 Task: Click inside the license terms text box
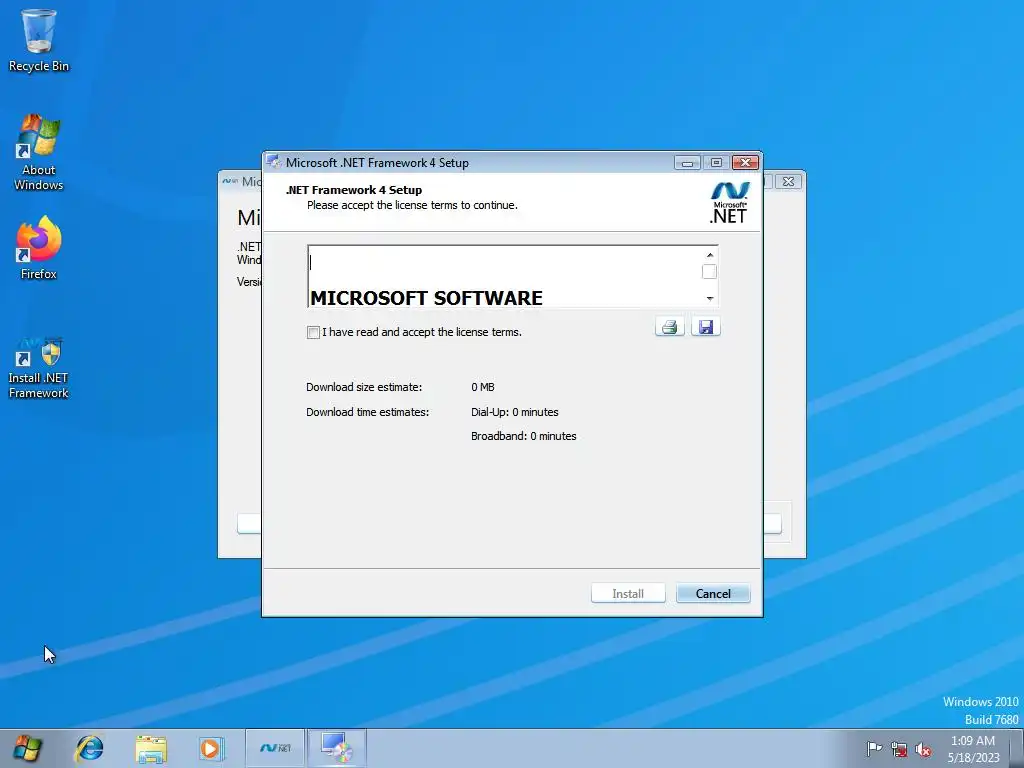[505, 277]
